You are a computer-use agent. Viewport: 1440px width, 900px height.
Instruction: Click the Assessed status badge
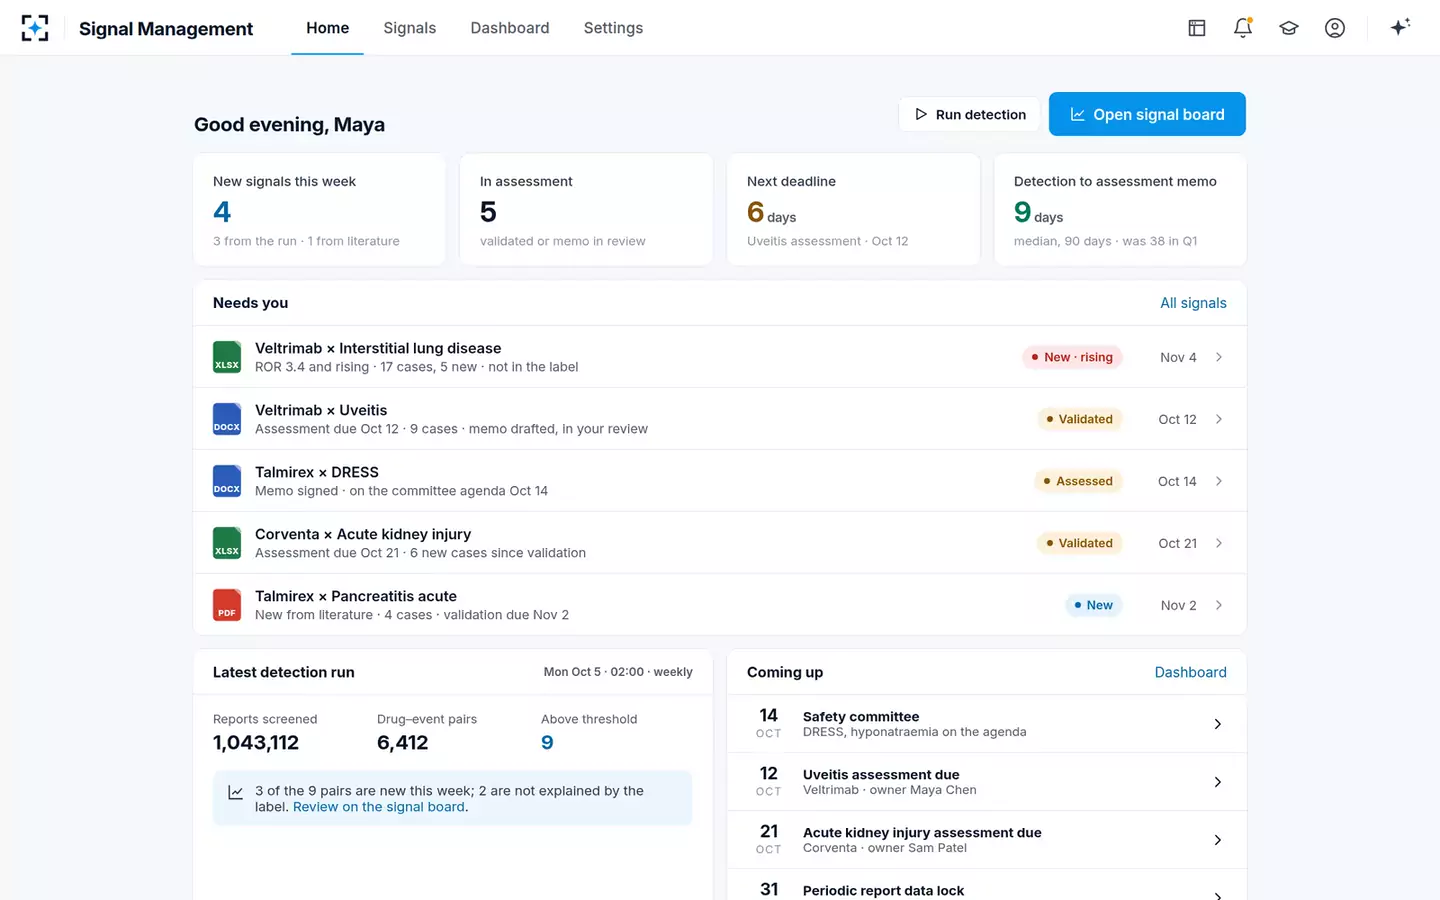click(1078, 481)
